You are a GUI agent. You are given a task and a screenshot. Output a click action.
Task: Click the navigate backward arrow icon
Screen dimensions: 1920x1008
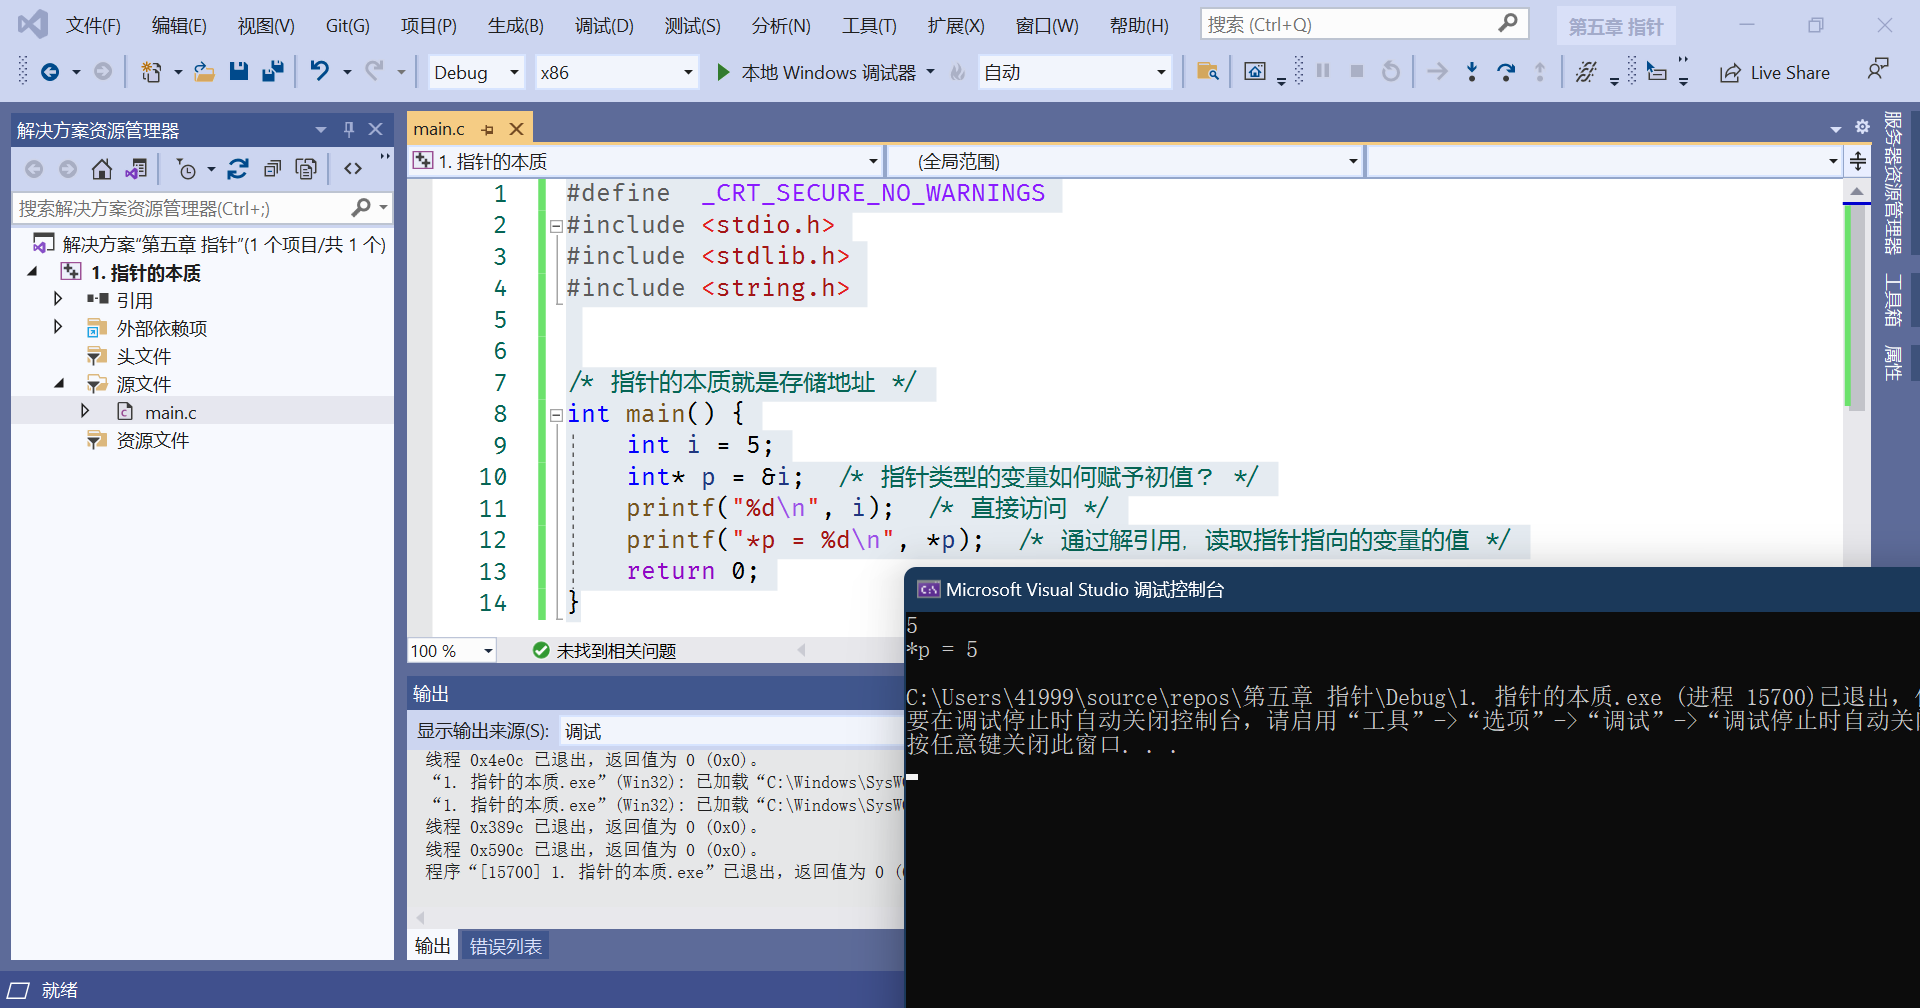click(49, 72)
